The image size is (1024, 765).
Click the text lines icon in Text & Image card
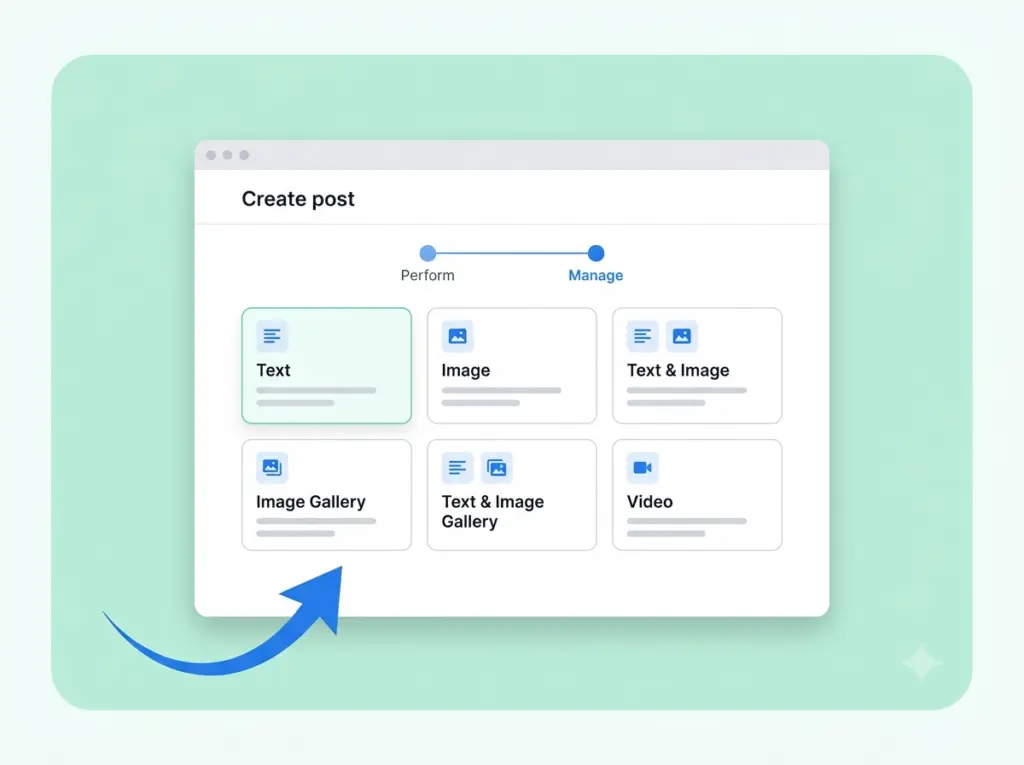(643, 336)
